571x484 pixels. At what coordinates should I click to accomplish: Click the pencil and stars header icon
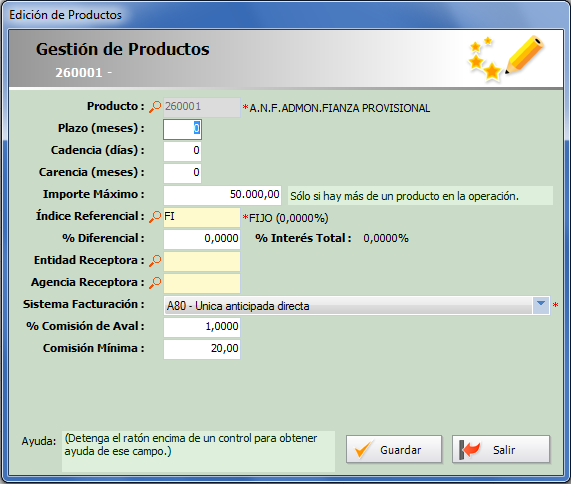(505, 58)
